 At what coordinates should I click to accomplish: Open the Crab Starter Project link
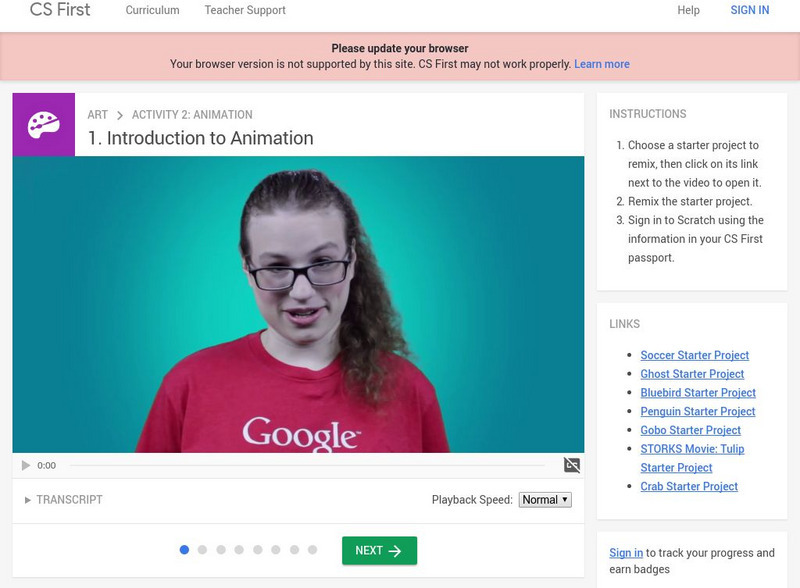point(689,486)
